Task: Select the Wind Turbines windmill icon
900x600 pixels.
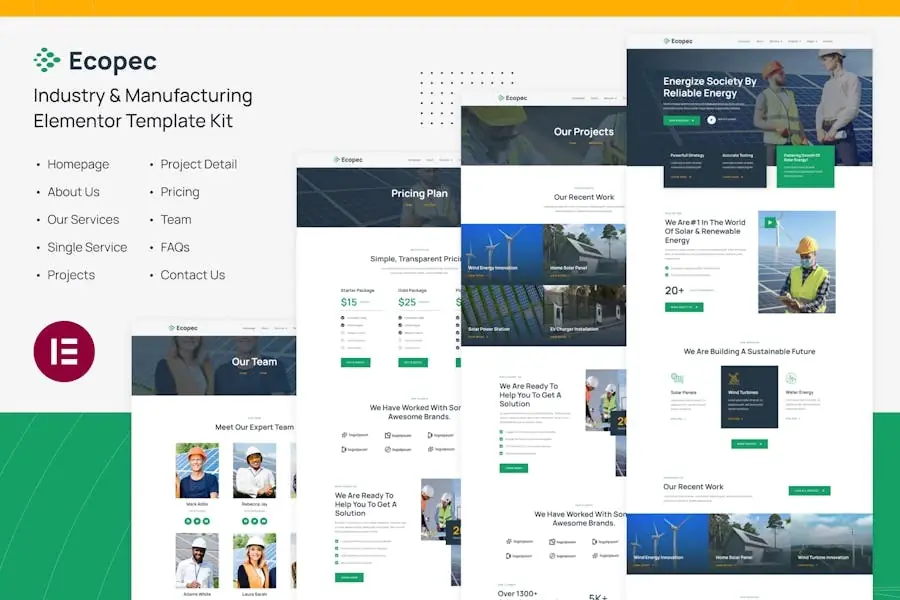Action: (x=734, y=379)
